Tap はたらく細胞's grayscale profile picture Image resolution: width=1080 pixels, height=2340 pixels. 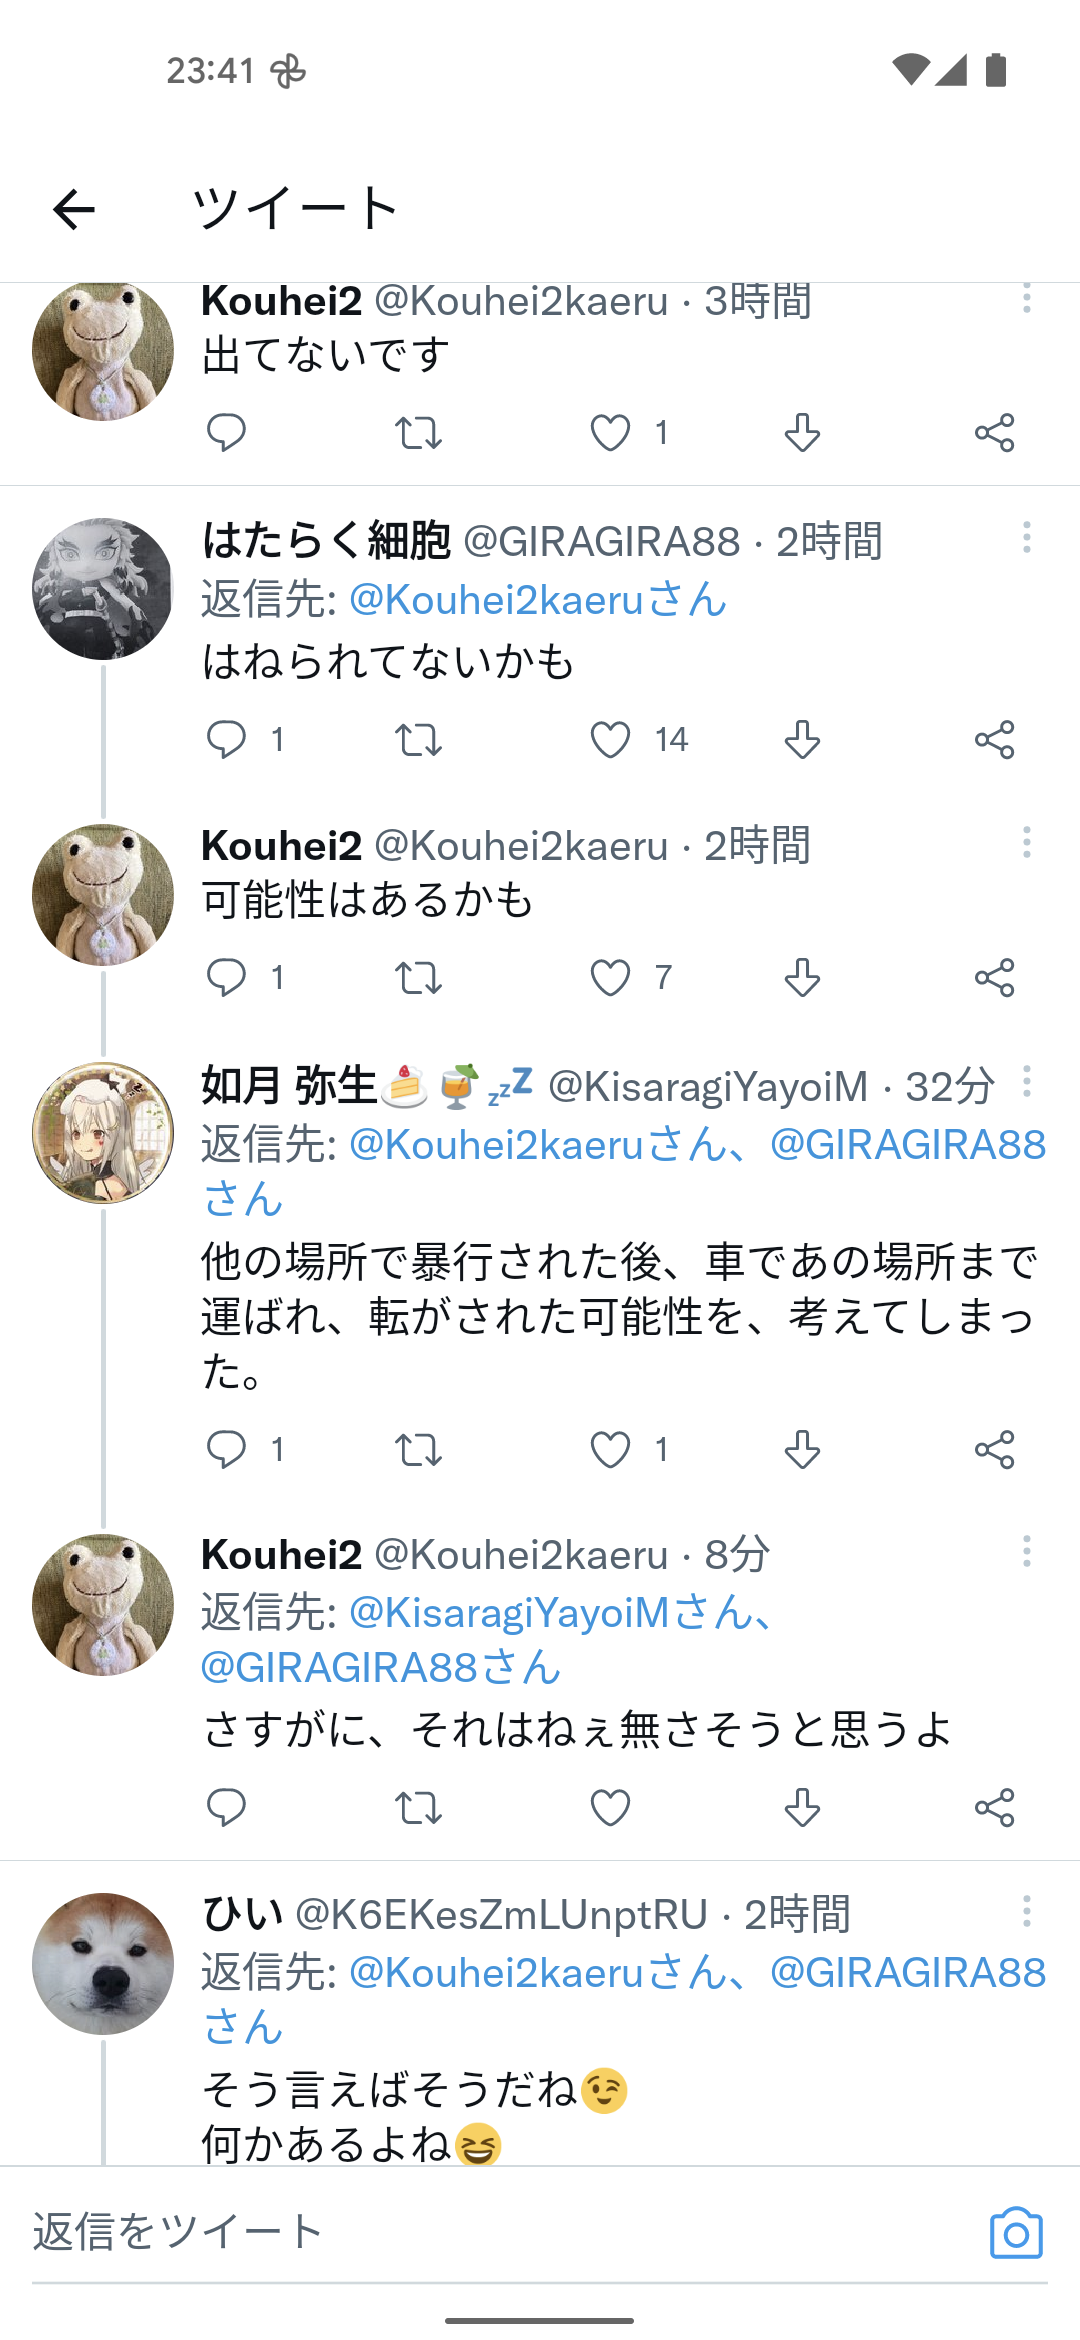(103, 589)
